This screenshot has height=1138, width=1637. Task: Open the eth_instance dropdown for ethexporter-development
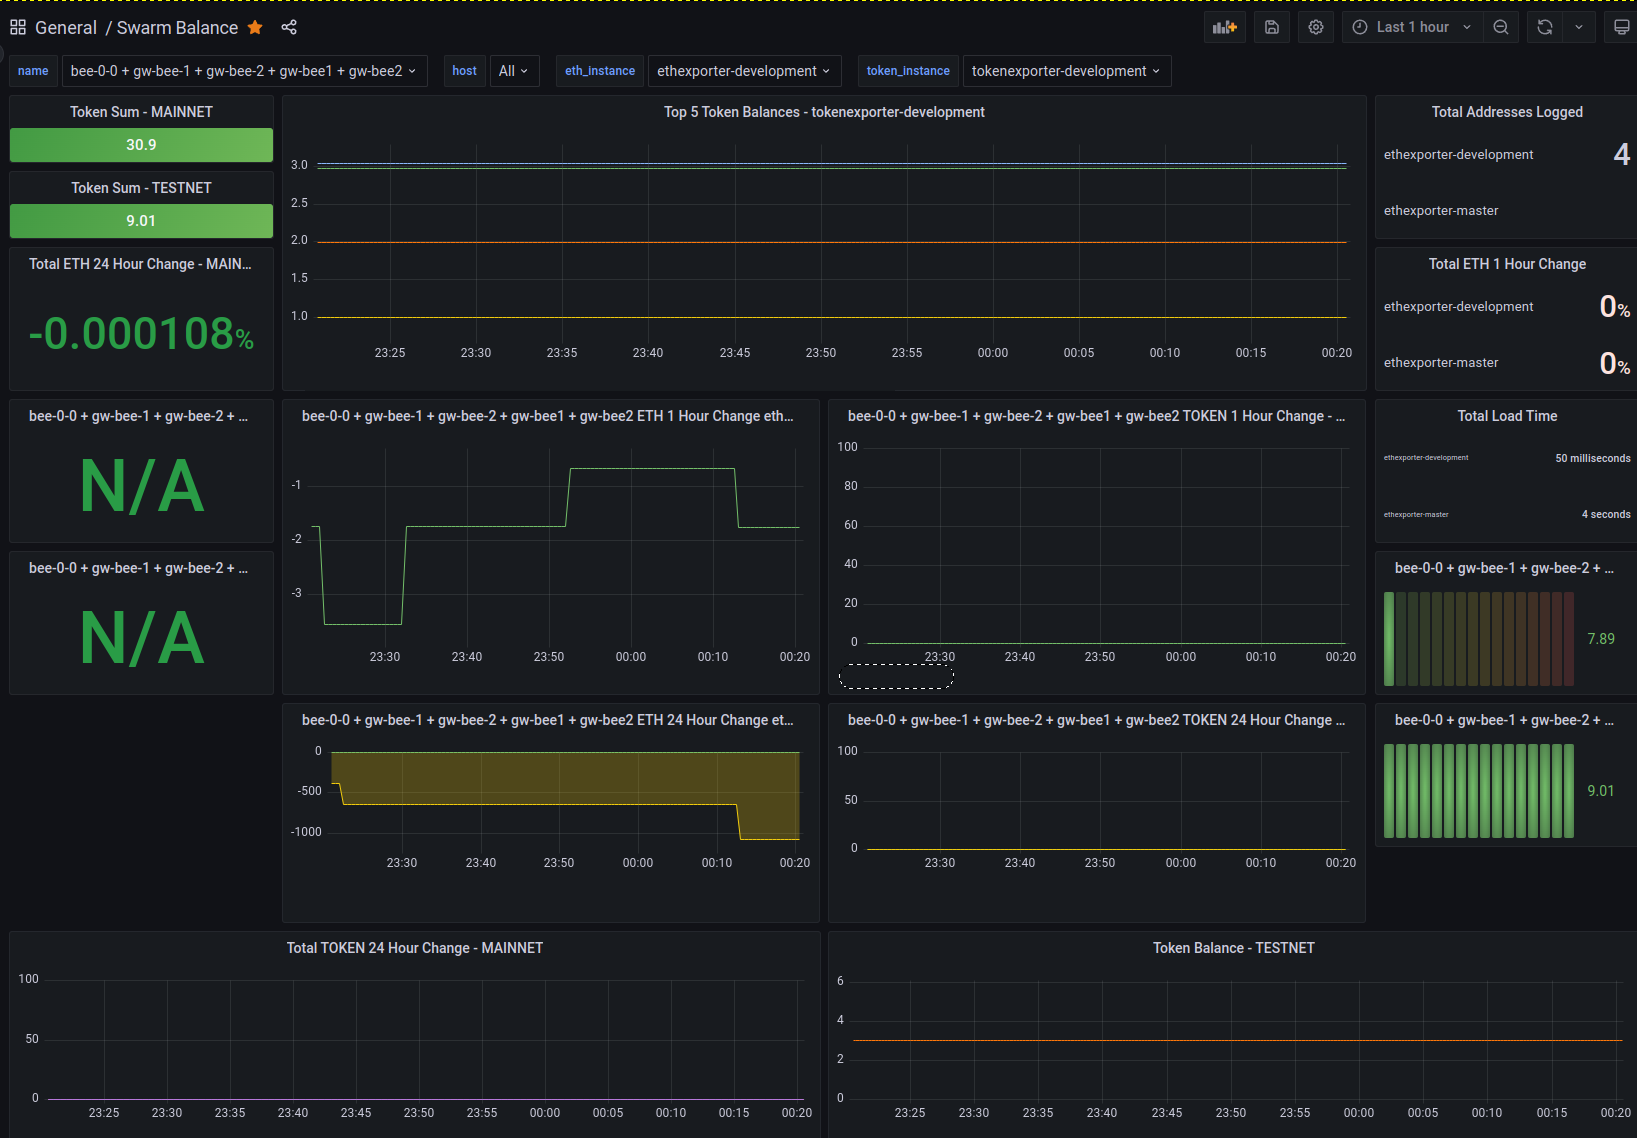(x=744, y=71)
